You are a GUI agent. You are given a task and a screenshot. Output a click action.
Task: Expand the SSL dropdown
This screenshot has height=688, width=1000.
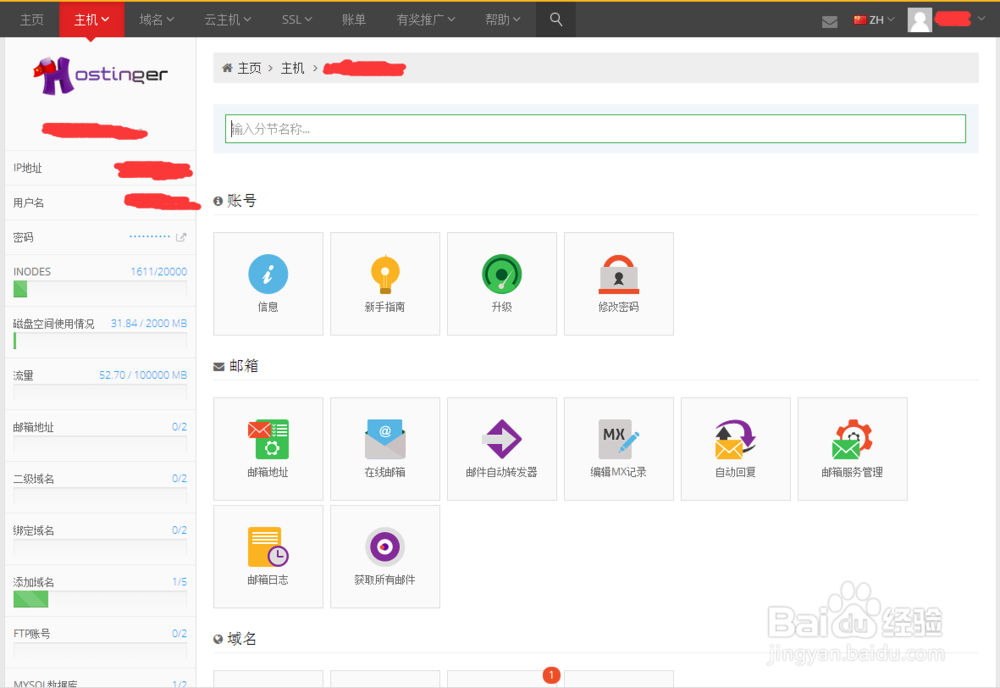coord(296,18)
